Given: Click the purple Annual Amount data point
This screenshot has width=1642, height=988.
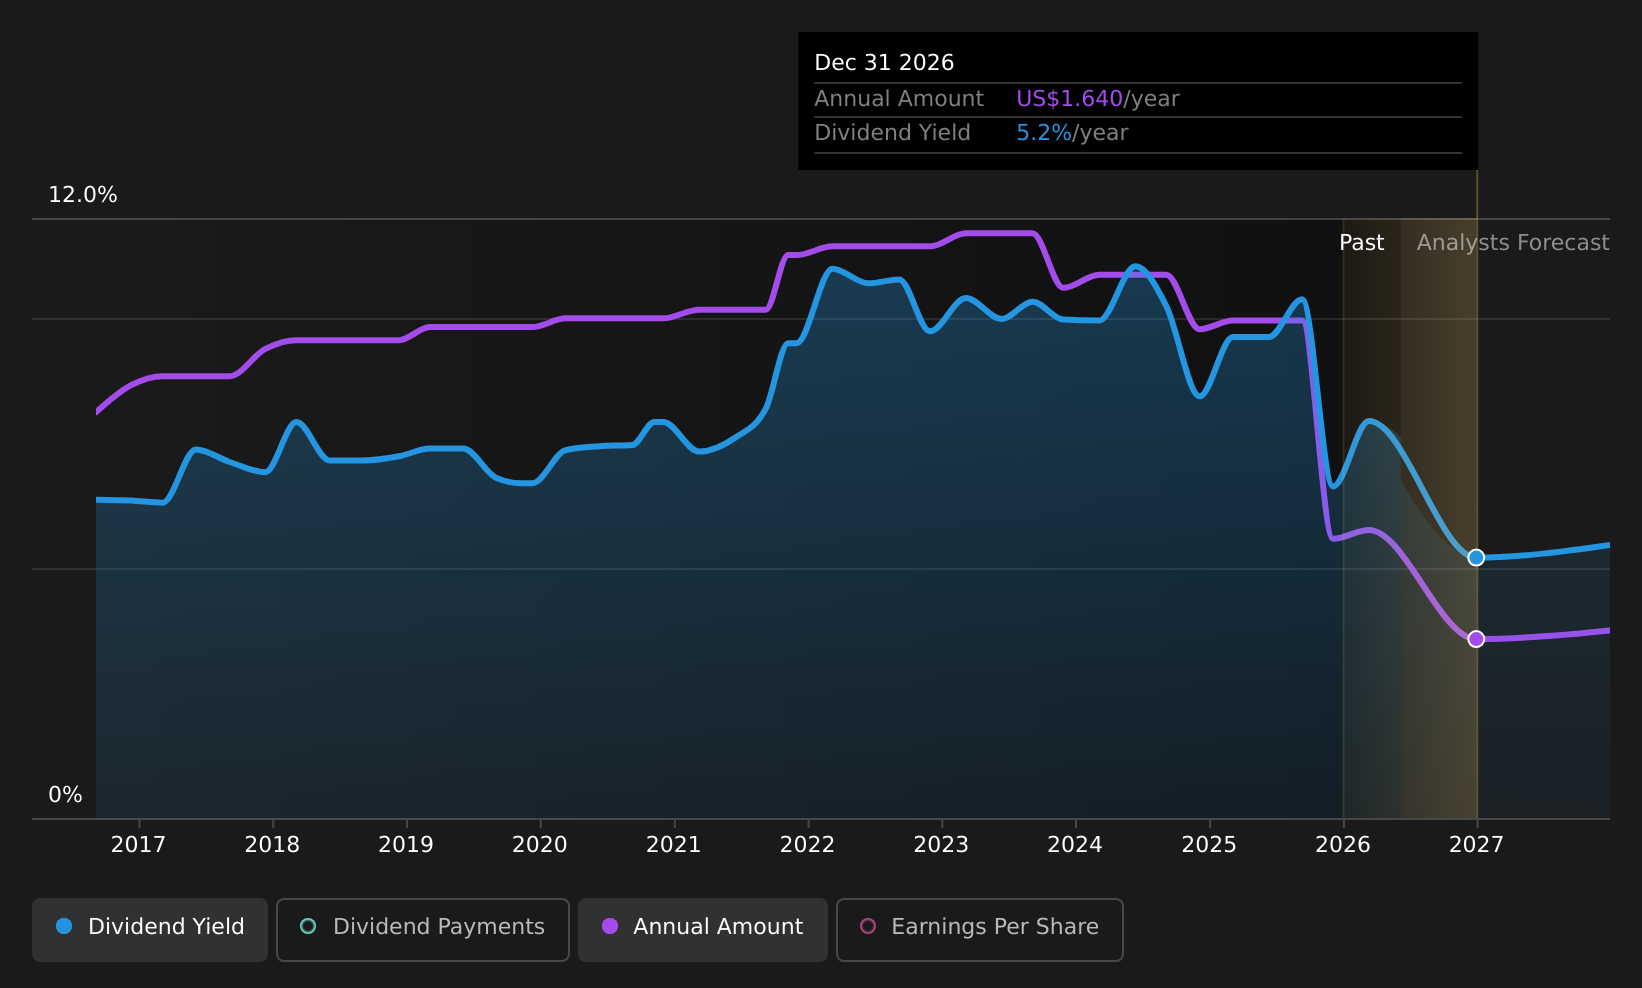Looking at the screenshot, I should [x=1476, y=639].
